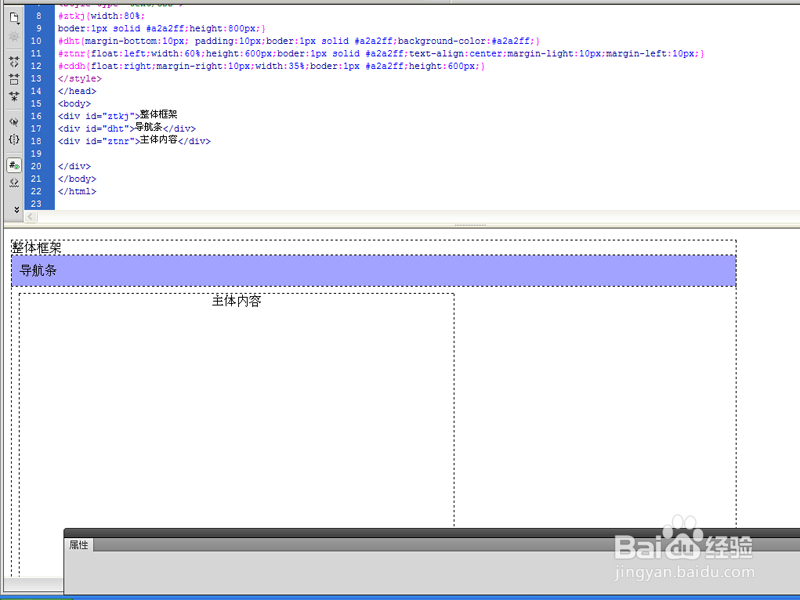The width and height of the screenshot is (800, 600).
Task: Click the div id="ztkj" code line
Action: point(117,115)
